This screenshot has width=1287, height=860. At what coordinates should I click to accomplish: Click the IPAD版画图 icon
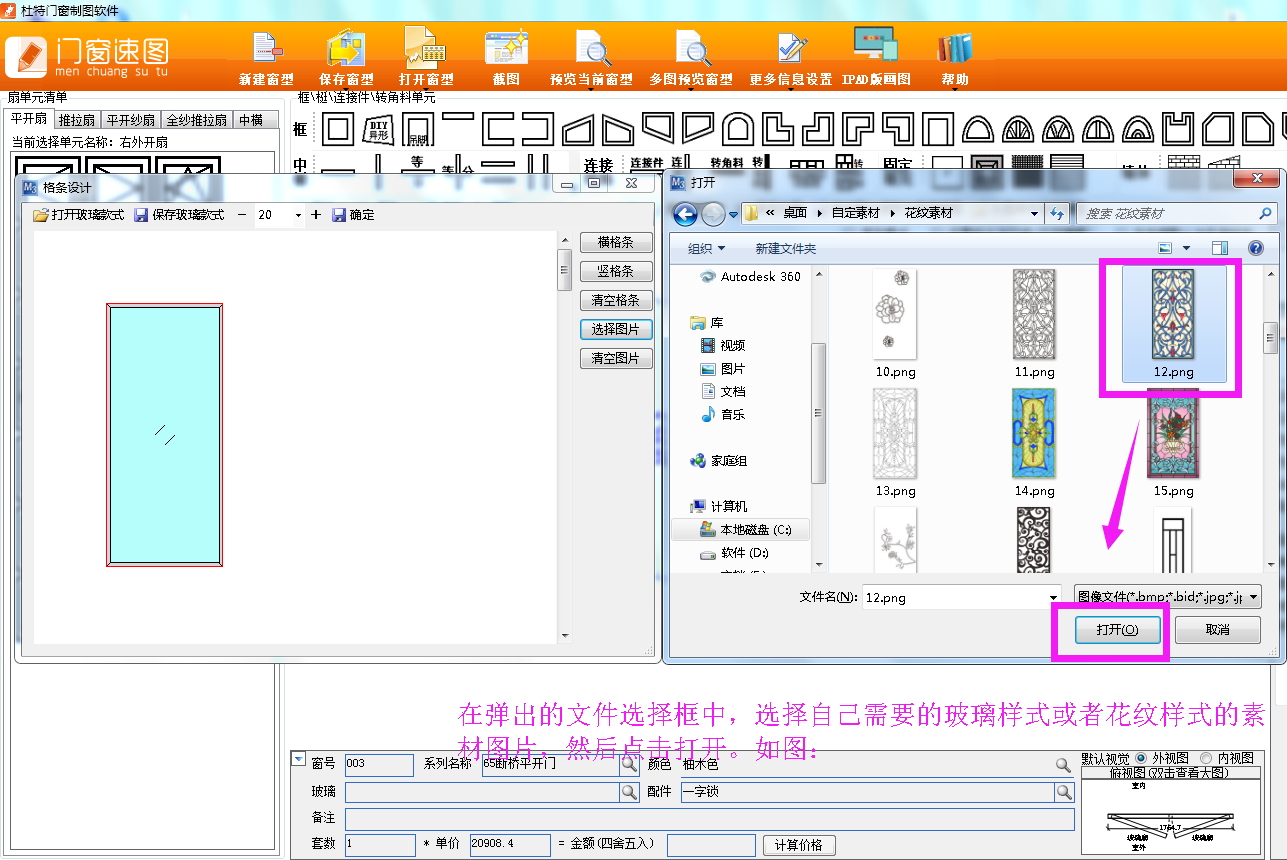coord(875,45)
